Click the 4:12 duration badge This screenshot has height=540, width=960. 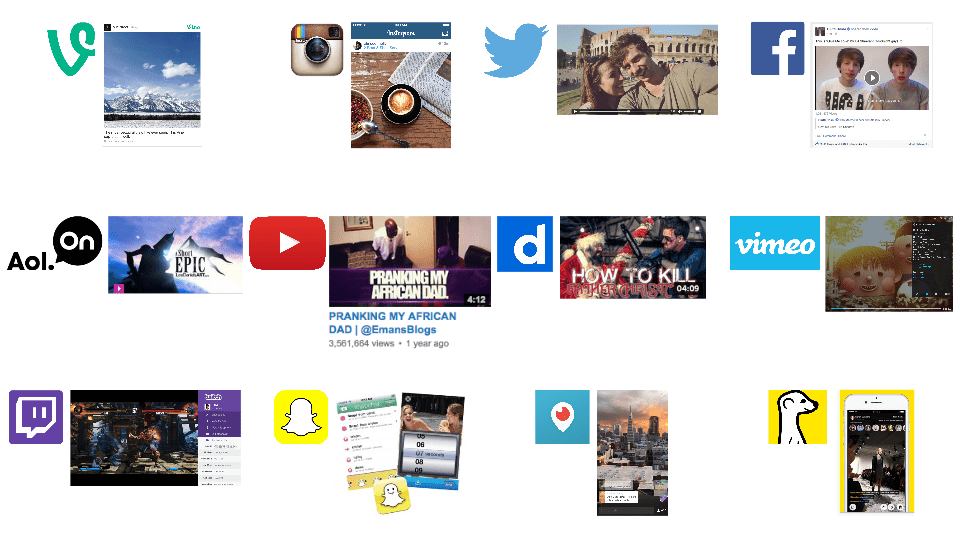click(476, 299)
